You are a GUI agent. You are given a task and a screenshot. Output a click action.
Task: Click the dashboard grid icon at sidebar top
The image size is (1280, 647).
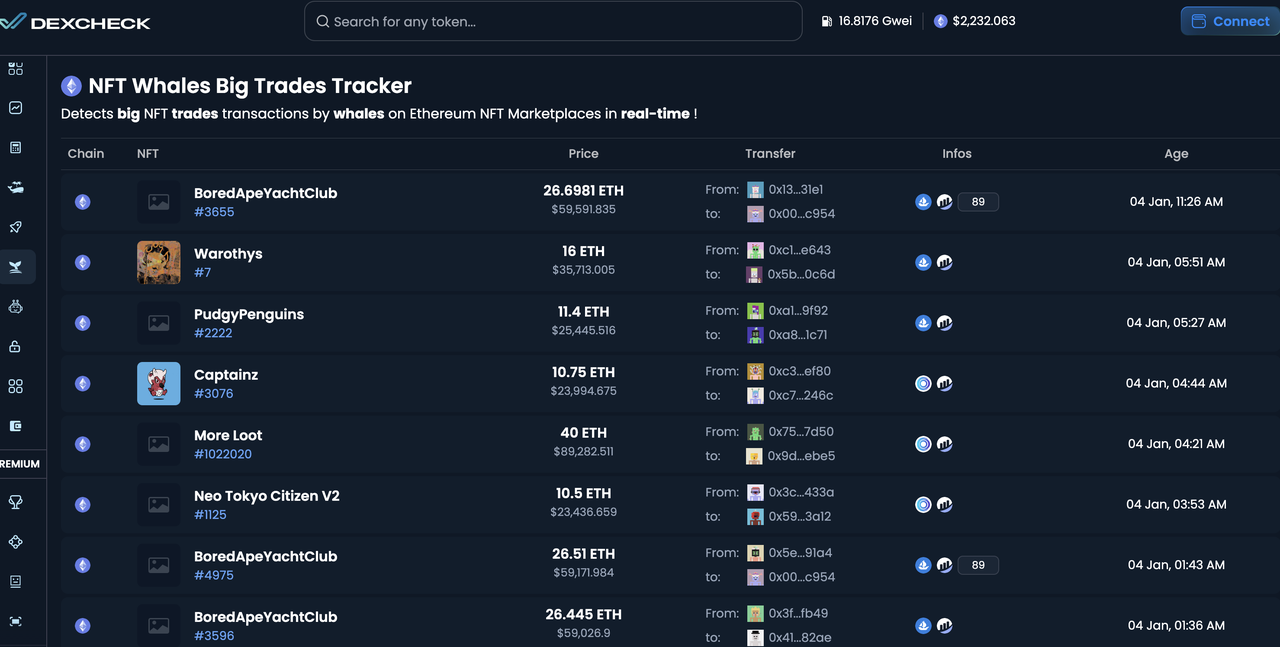coord(15,68)
